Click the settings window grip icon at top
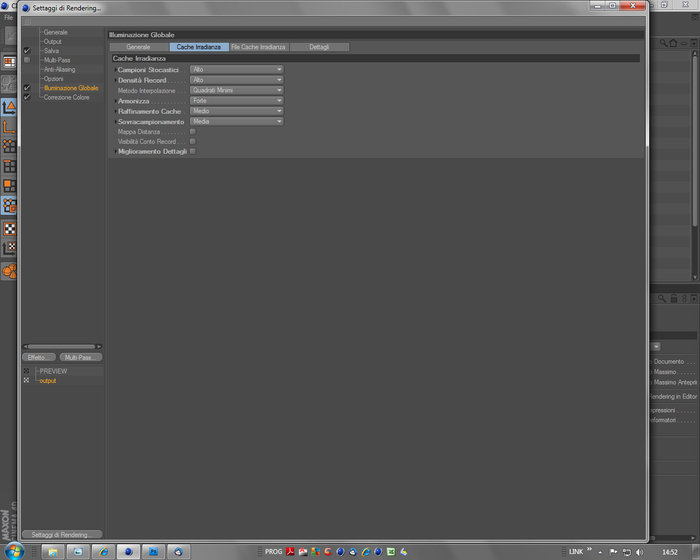Image resolution: width=700 pixels, height=560 pixels. (27, 21)
